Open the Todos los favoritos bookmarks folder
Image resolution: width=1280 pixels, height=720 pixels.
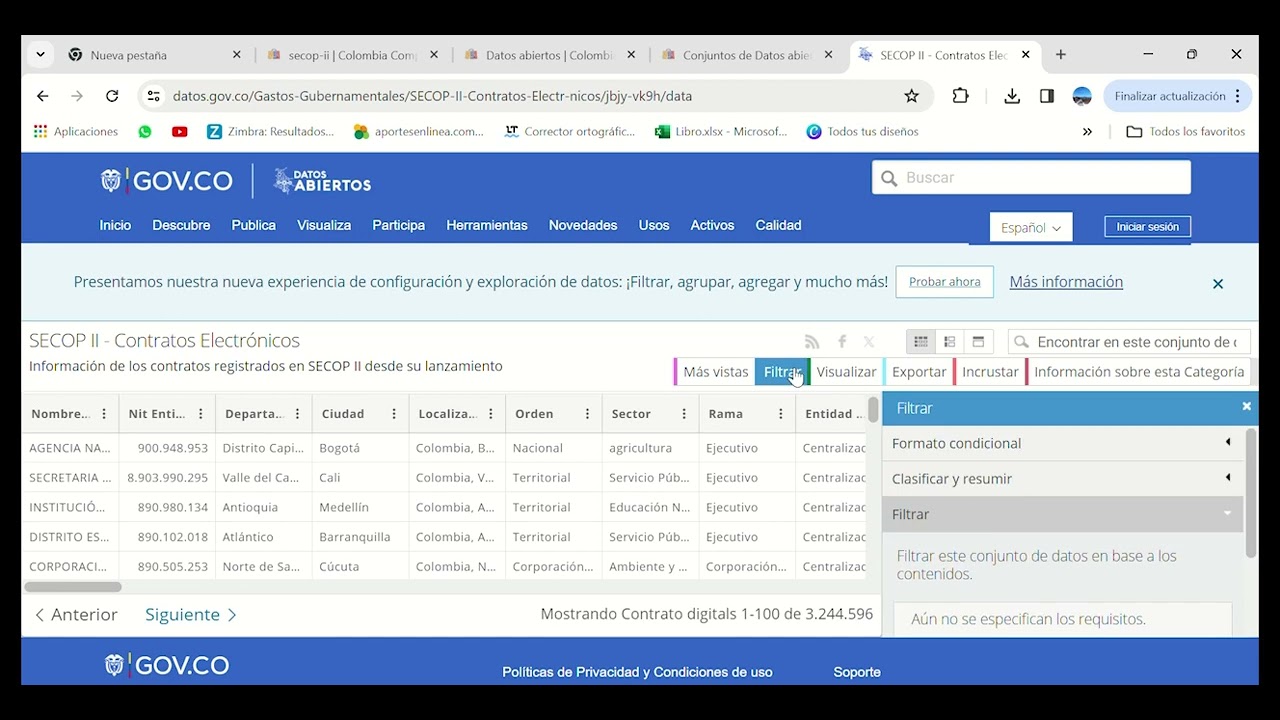point(1186,131)
